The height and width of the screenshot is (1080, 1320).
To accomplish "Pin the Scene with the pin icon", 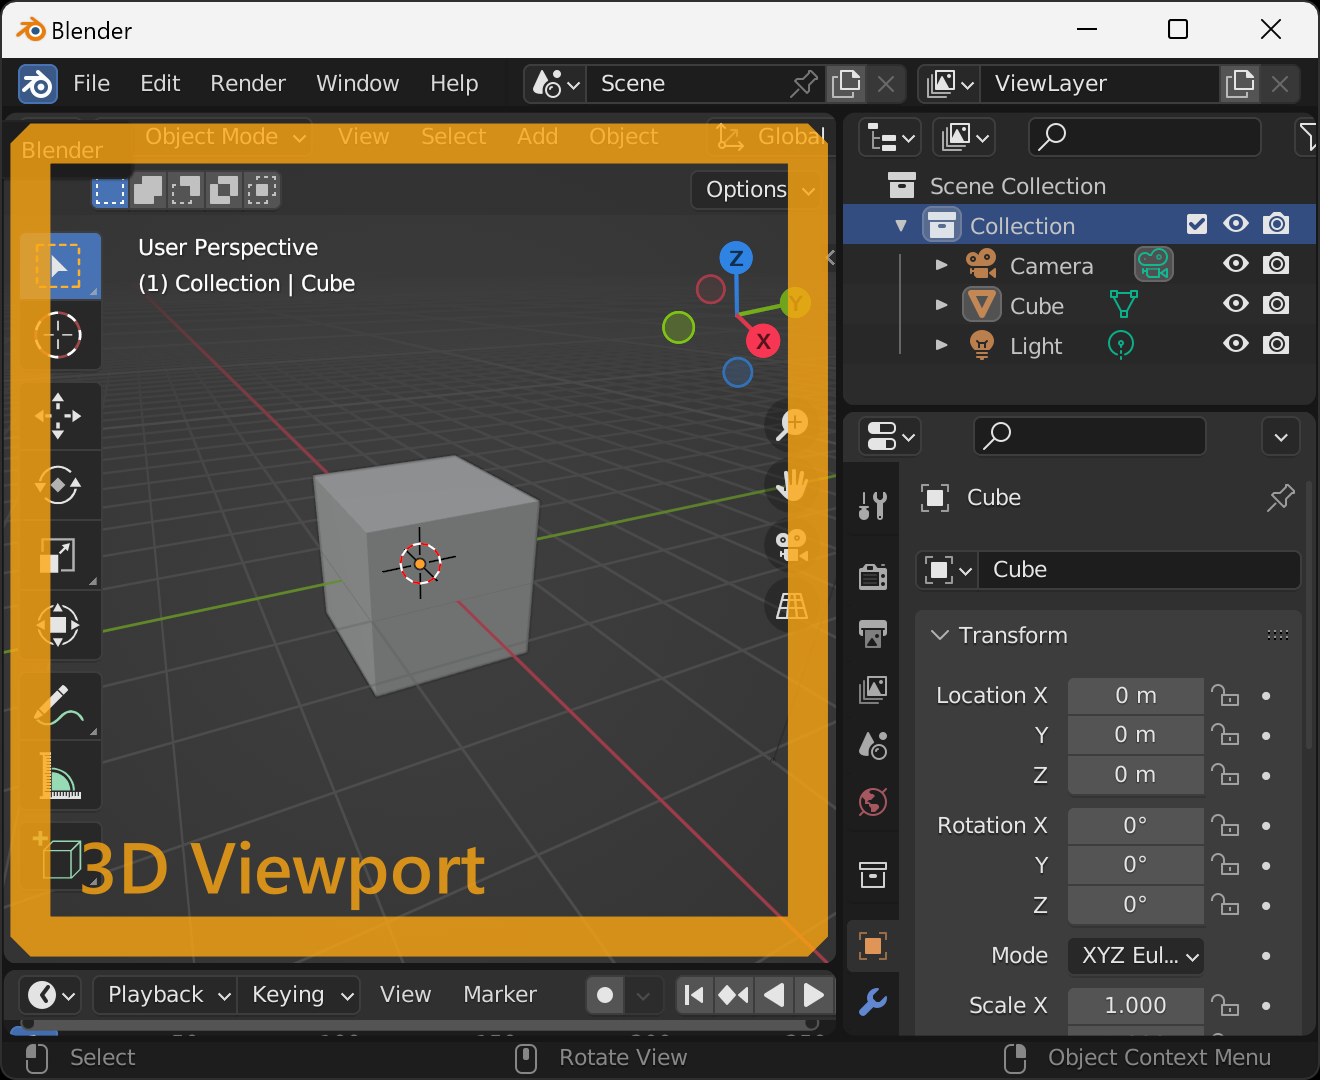I will 803,84.
